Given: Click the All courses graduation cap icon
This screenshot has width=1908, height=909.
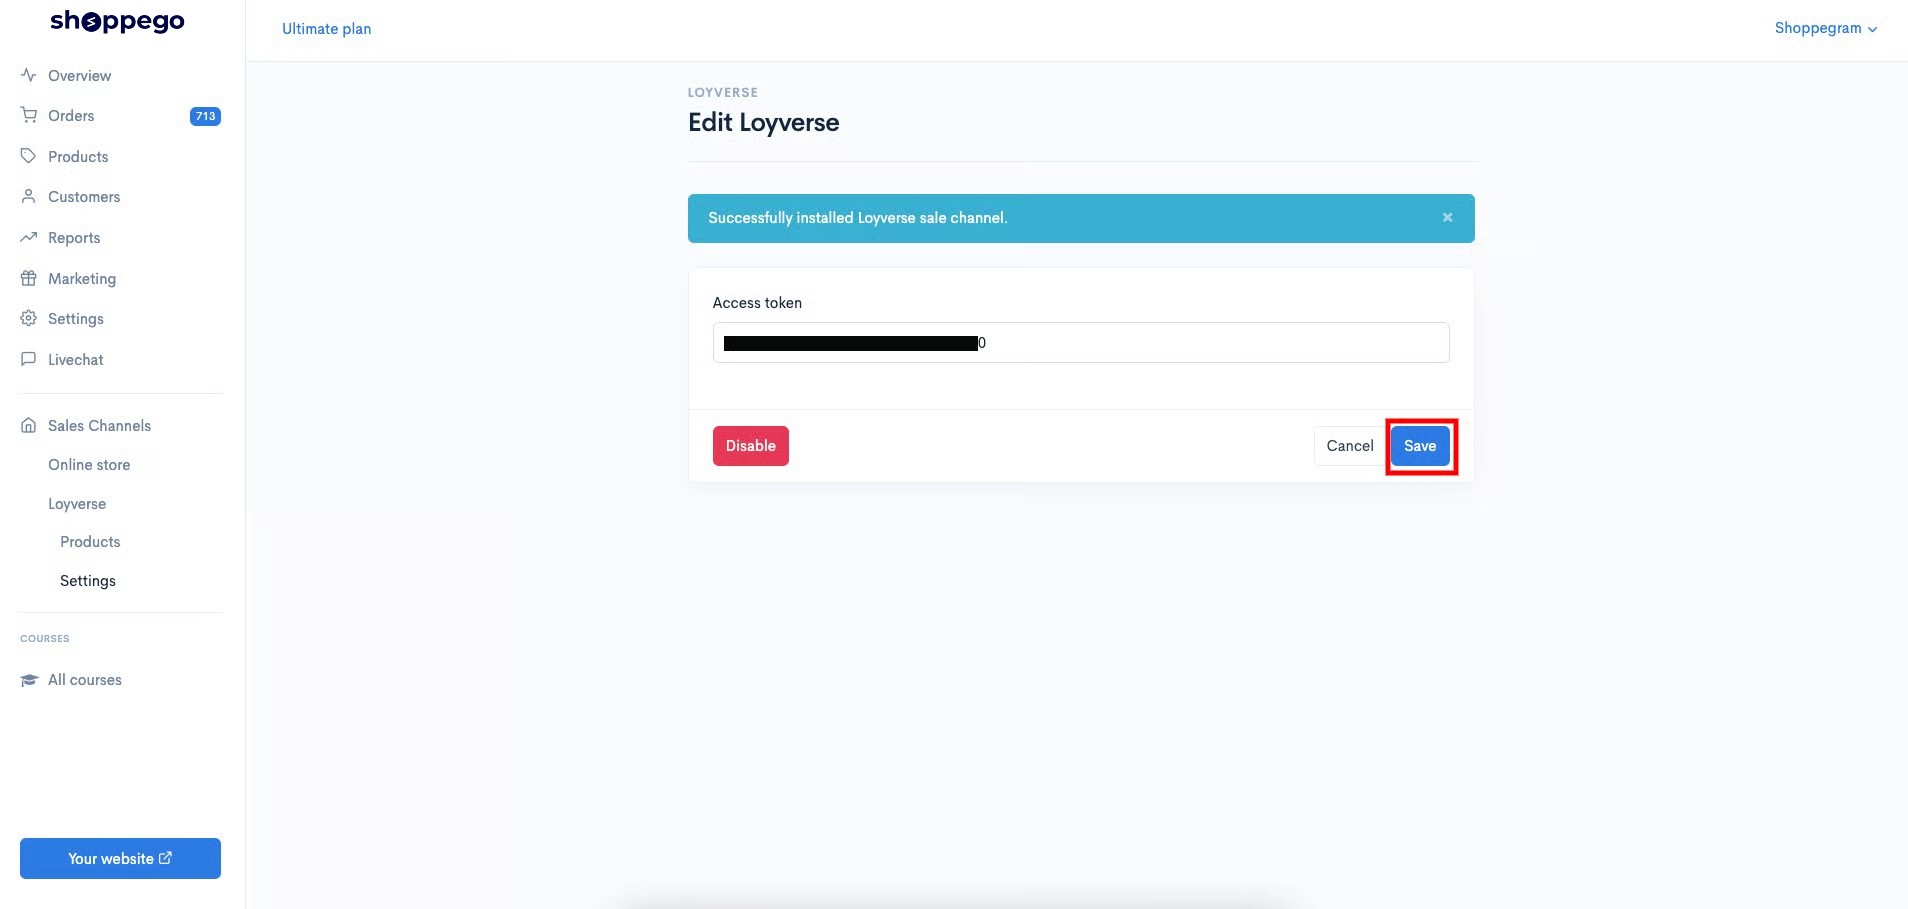Looking at the screenshot, I should tap(28, 680).
